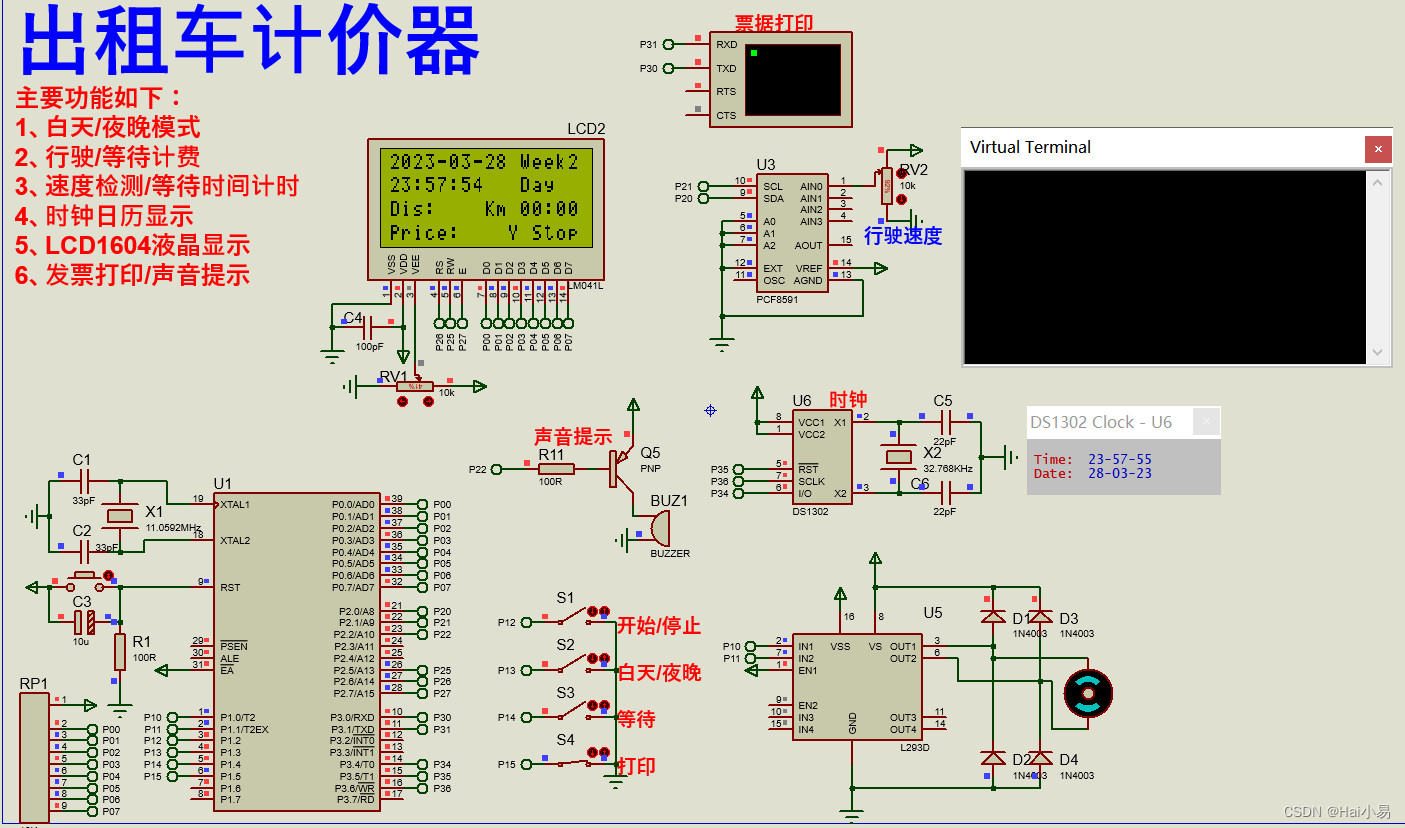Viewport: 1405px width, 828px height.
Task: Select the ticket printing virtual terminal component
Action: click(780, 80)
